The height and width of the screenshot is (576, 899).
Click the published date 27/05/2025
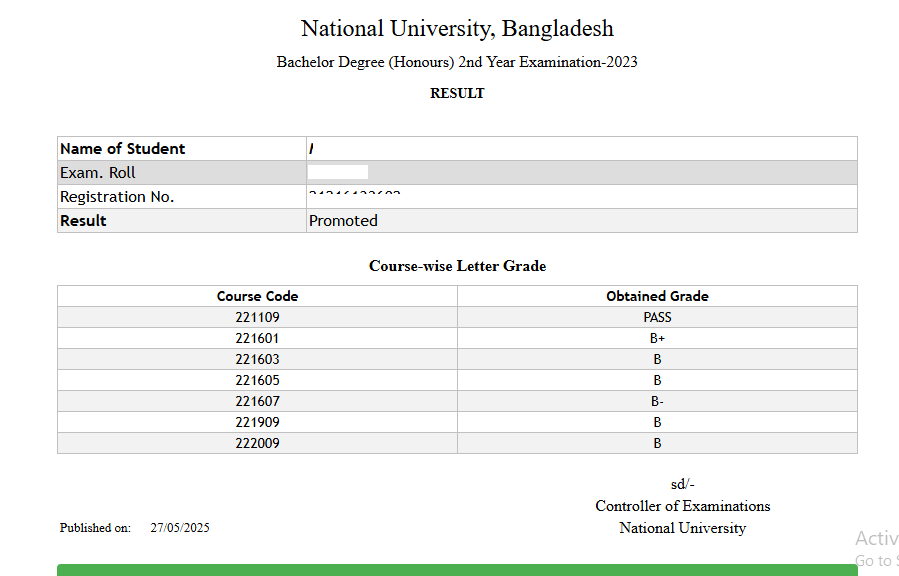180,528
